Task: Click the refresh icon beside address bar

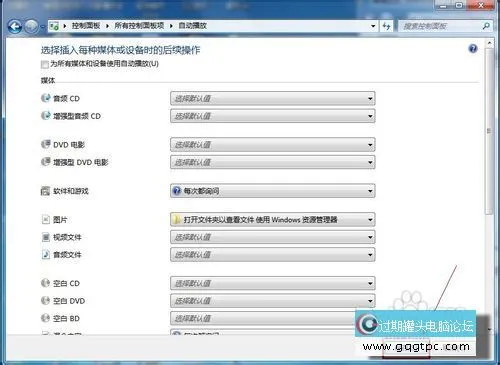Action: point(387,26)
